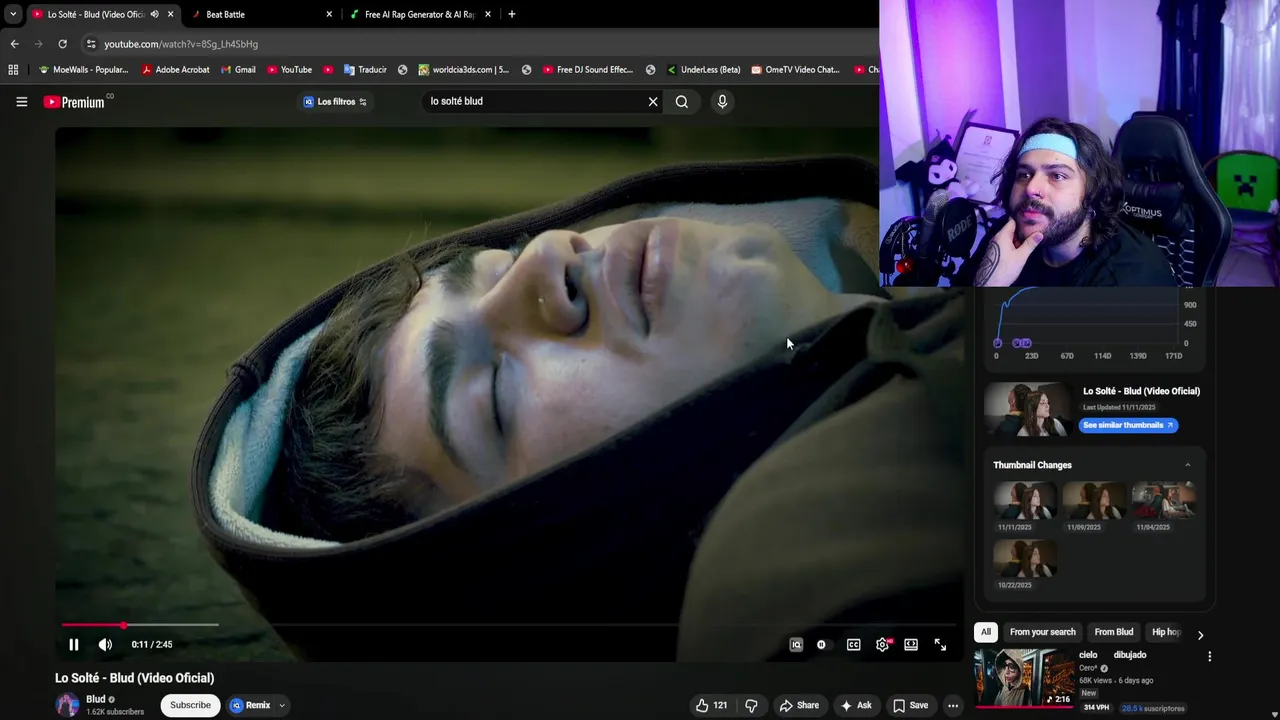Image resolution: width=1280 pixels, height=720 pixels.
Task: Select the Hip hop chip
Action: point(1166,632)
